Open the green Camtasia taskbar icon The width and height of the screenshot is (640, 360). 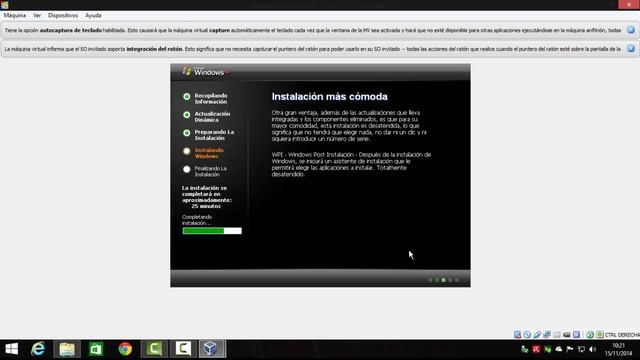tap(154, 349)
